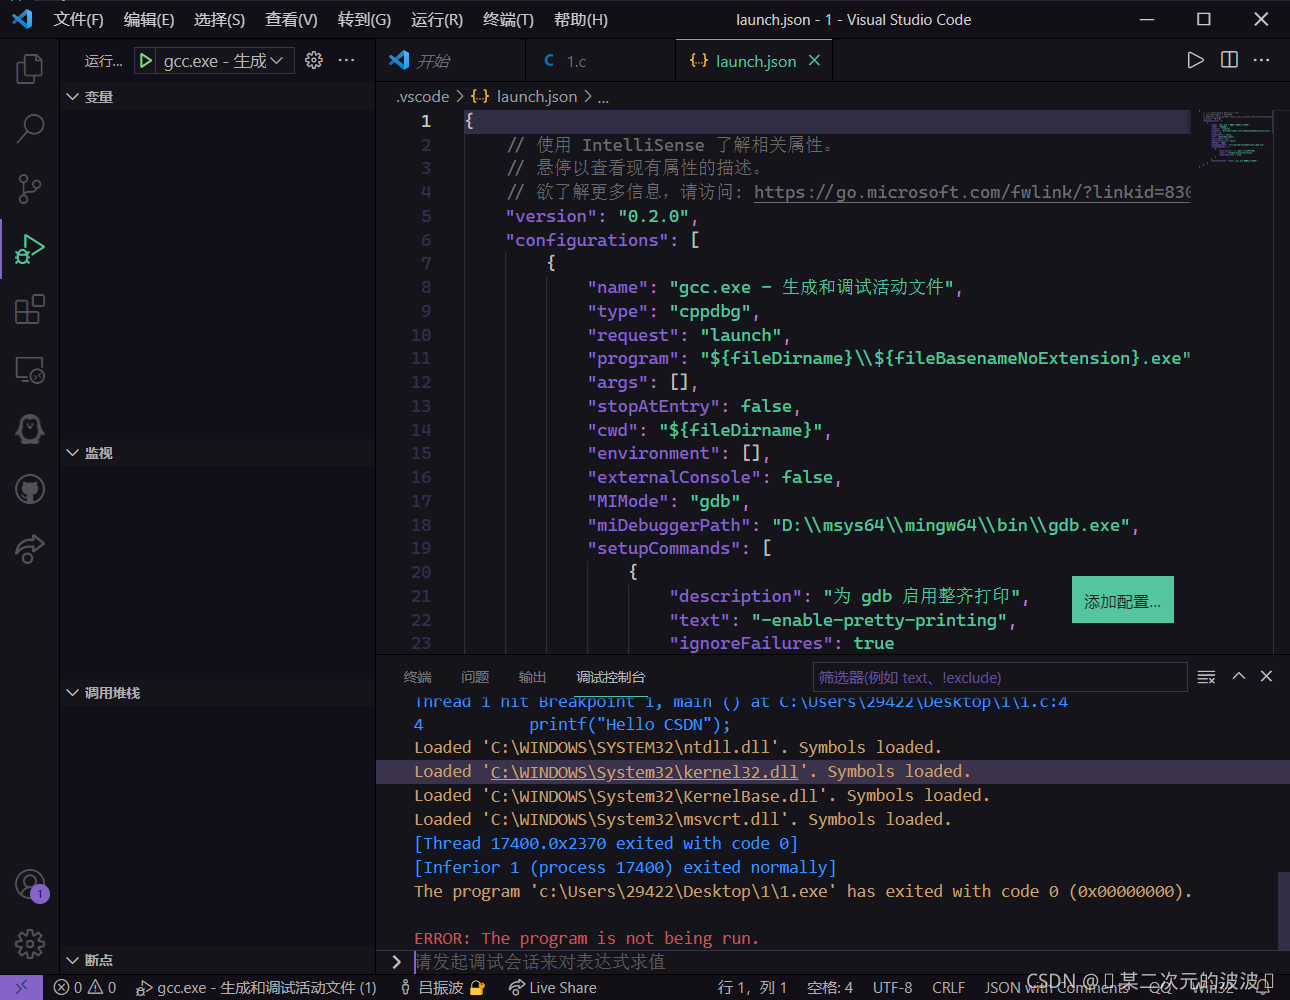Viewport: 1290px width, 1000px height.
Task: Change line ending CRLF in status bar
Action: click(948, 988)
